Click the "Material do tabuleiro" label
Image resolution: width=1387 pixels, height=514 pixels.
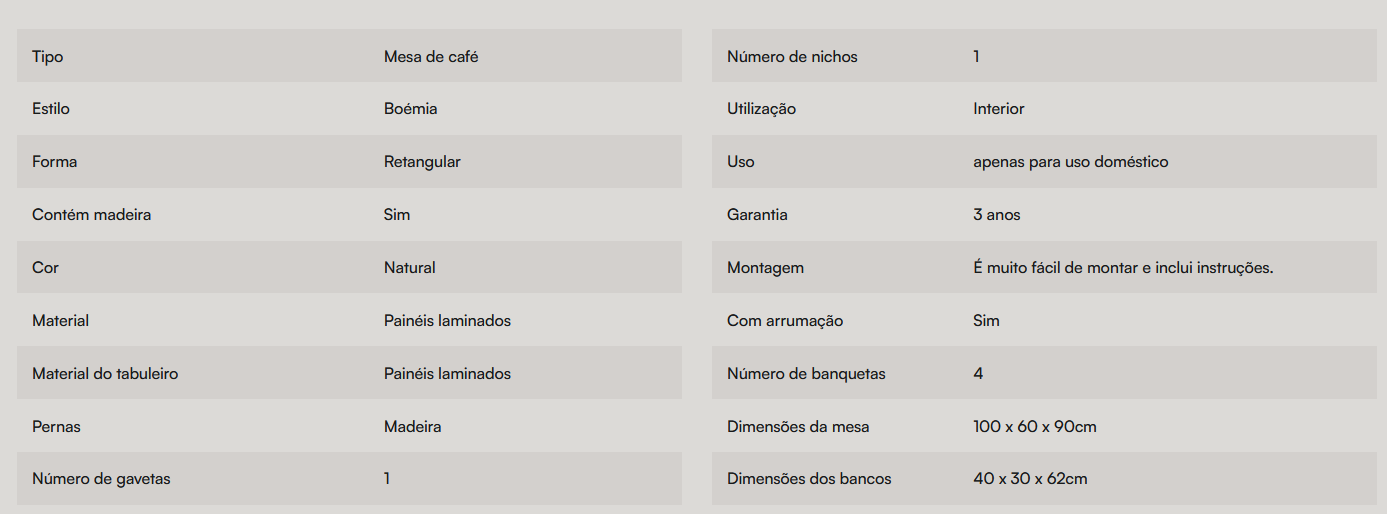[x=105, y=374]
